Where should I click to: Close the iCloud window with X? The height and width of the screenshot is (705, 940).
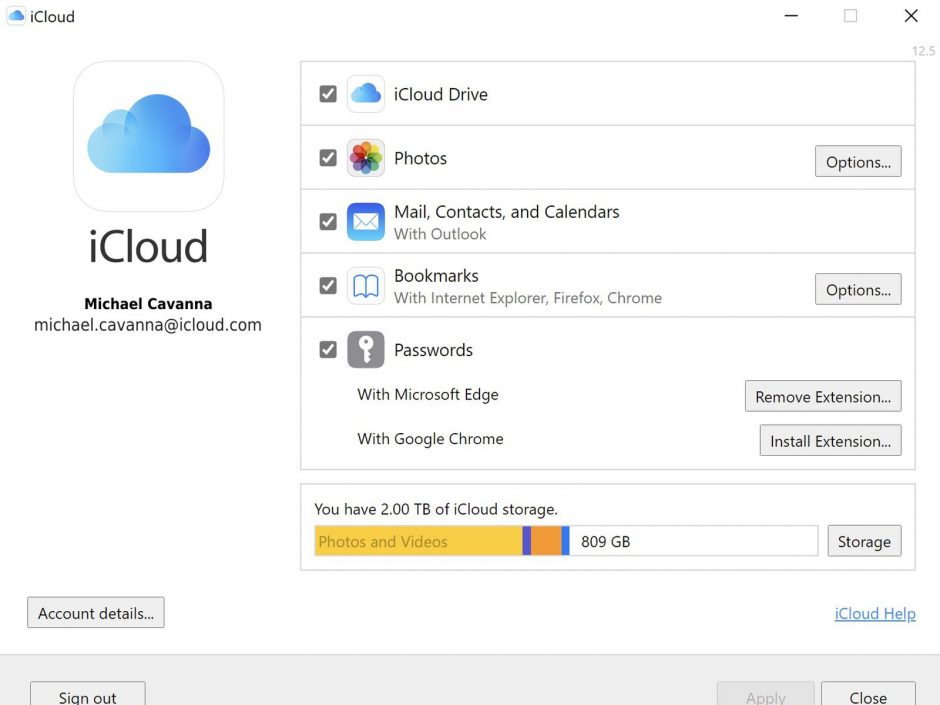(911, 16)
